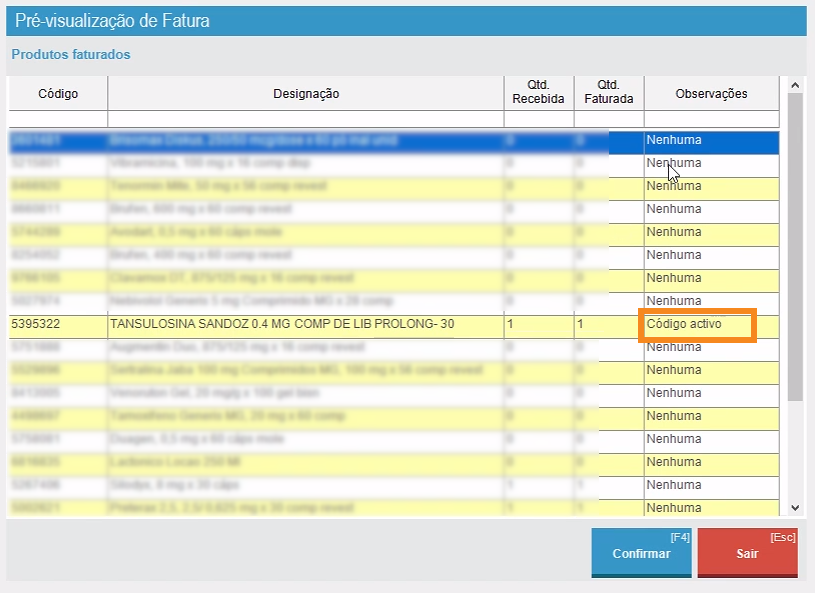Sort by the Observações column header
Viewport: 815px width, 593px height.
711,94
